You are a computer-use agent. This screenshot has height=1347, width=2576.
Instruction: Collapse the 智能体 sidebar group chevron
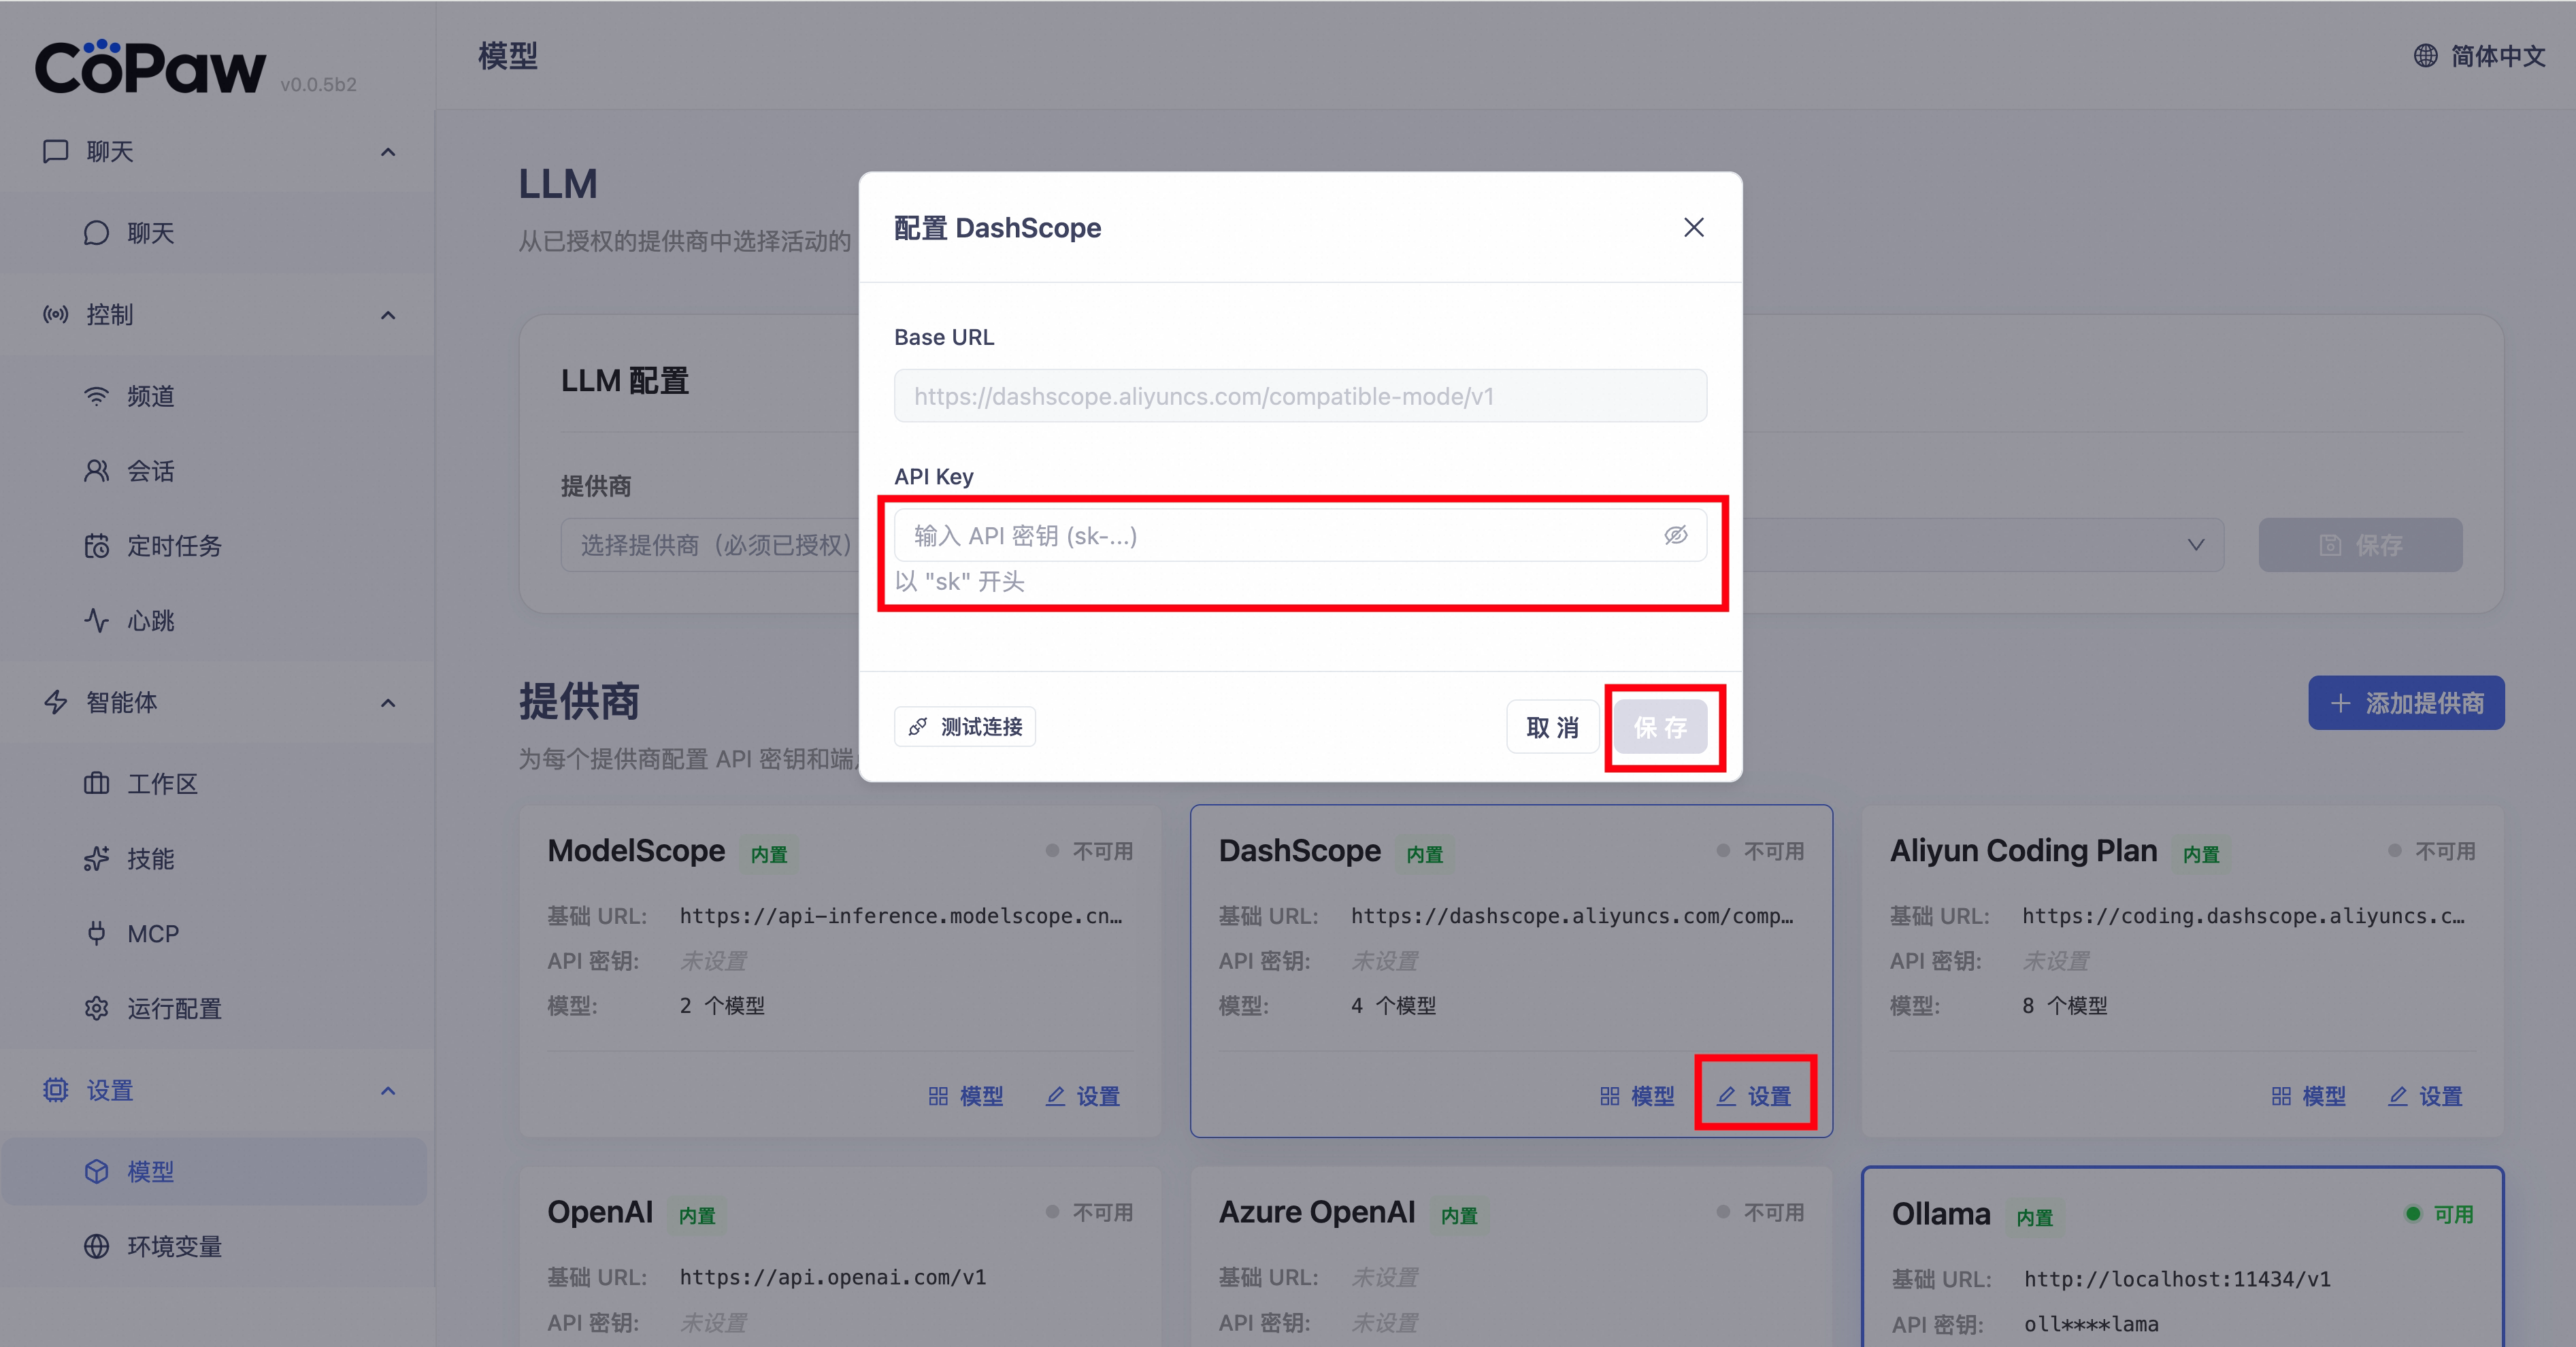tap(388, 703)
